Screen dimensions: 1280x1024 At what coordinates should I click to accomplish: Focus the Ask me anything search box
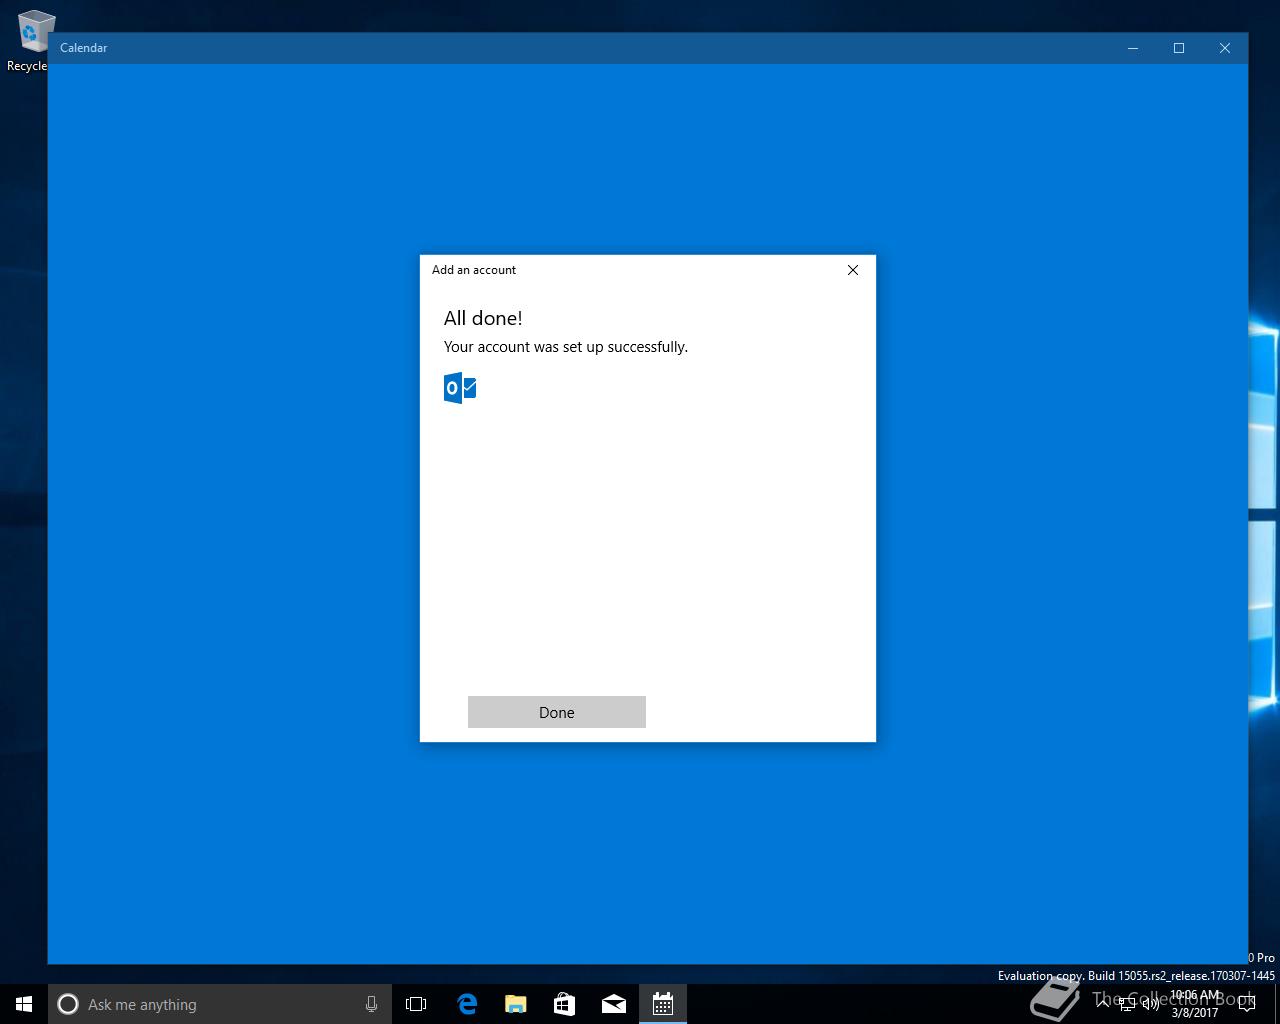coord(220,1004)
